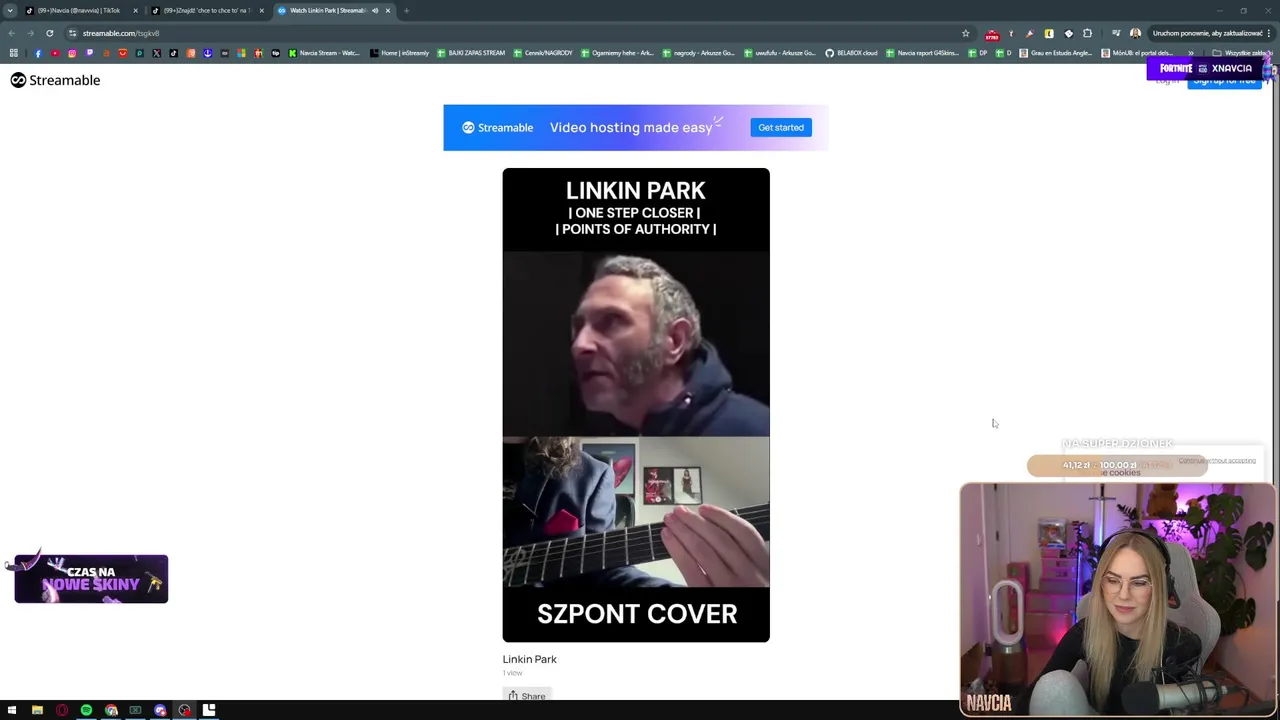1280x720 pixels.
Task: Open the X (Twitter) bookmark icon
Action: 157,53
